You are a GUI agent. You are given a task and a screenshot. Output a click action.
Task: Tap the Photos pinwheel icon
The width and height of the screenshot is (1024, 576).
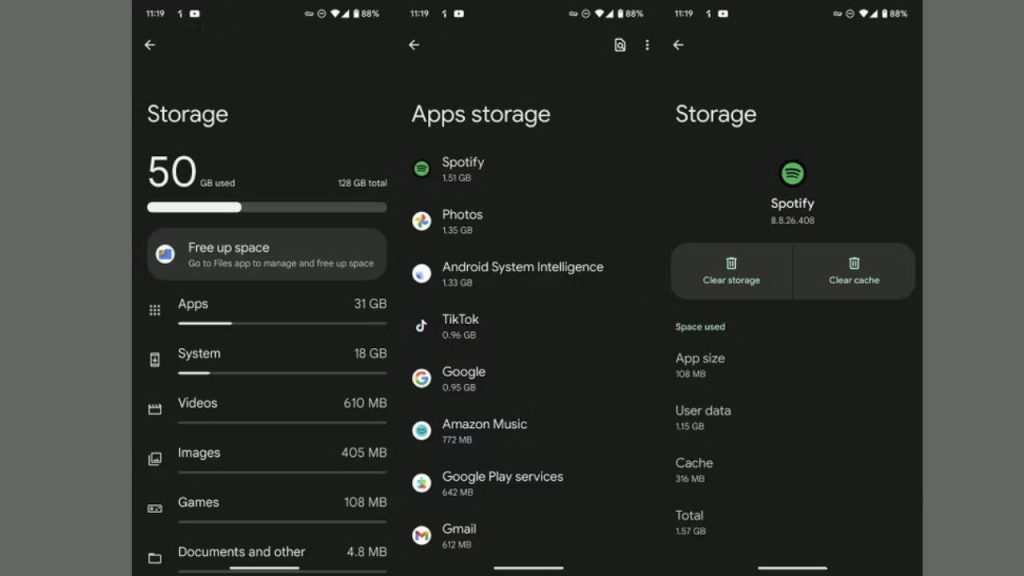tap(422, 221)
